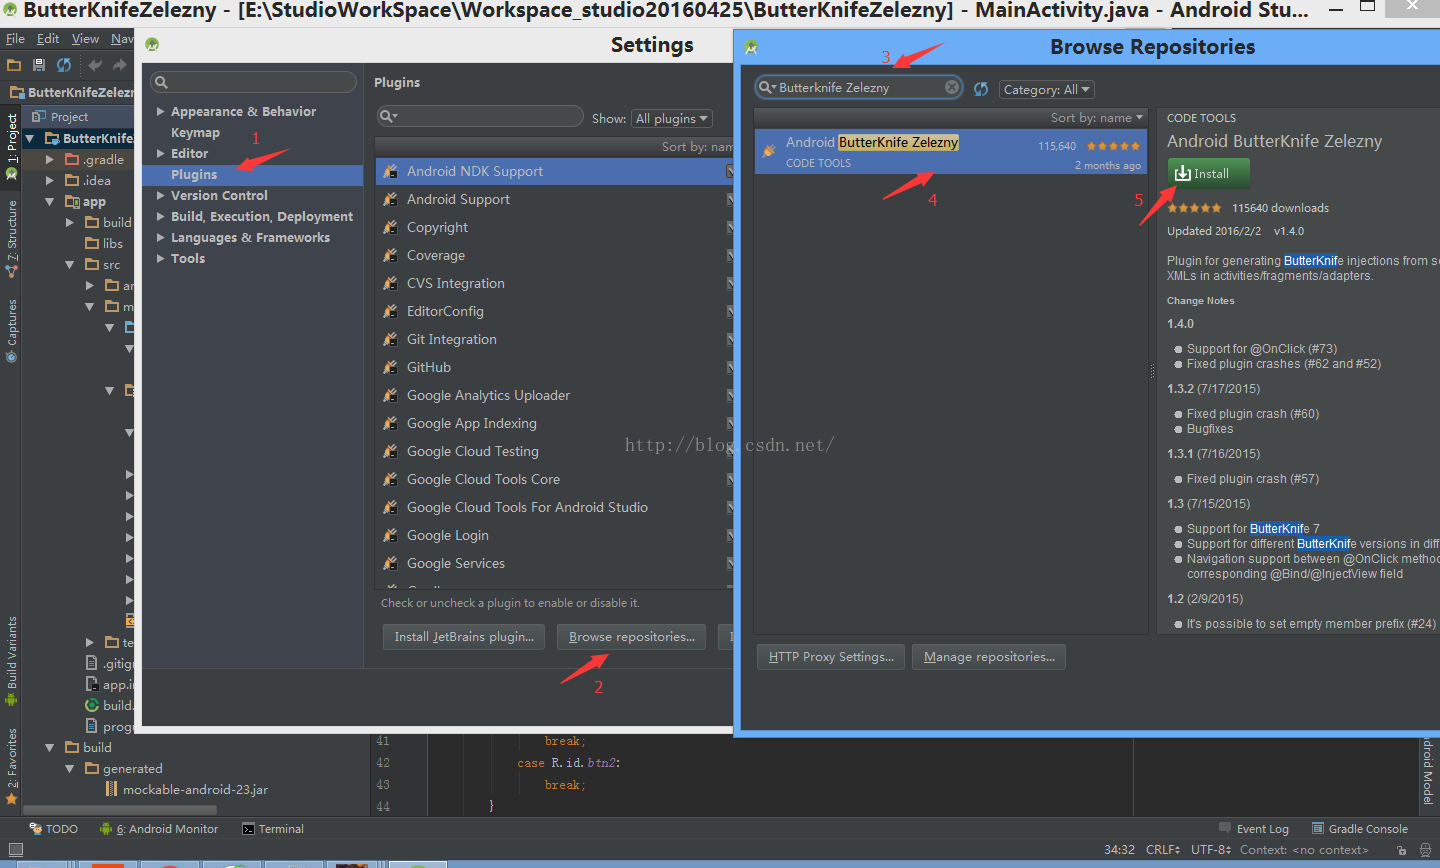Open the Favorites side tab
Viewport: 1440px width, 868px height.
coord(12,765)
